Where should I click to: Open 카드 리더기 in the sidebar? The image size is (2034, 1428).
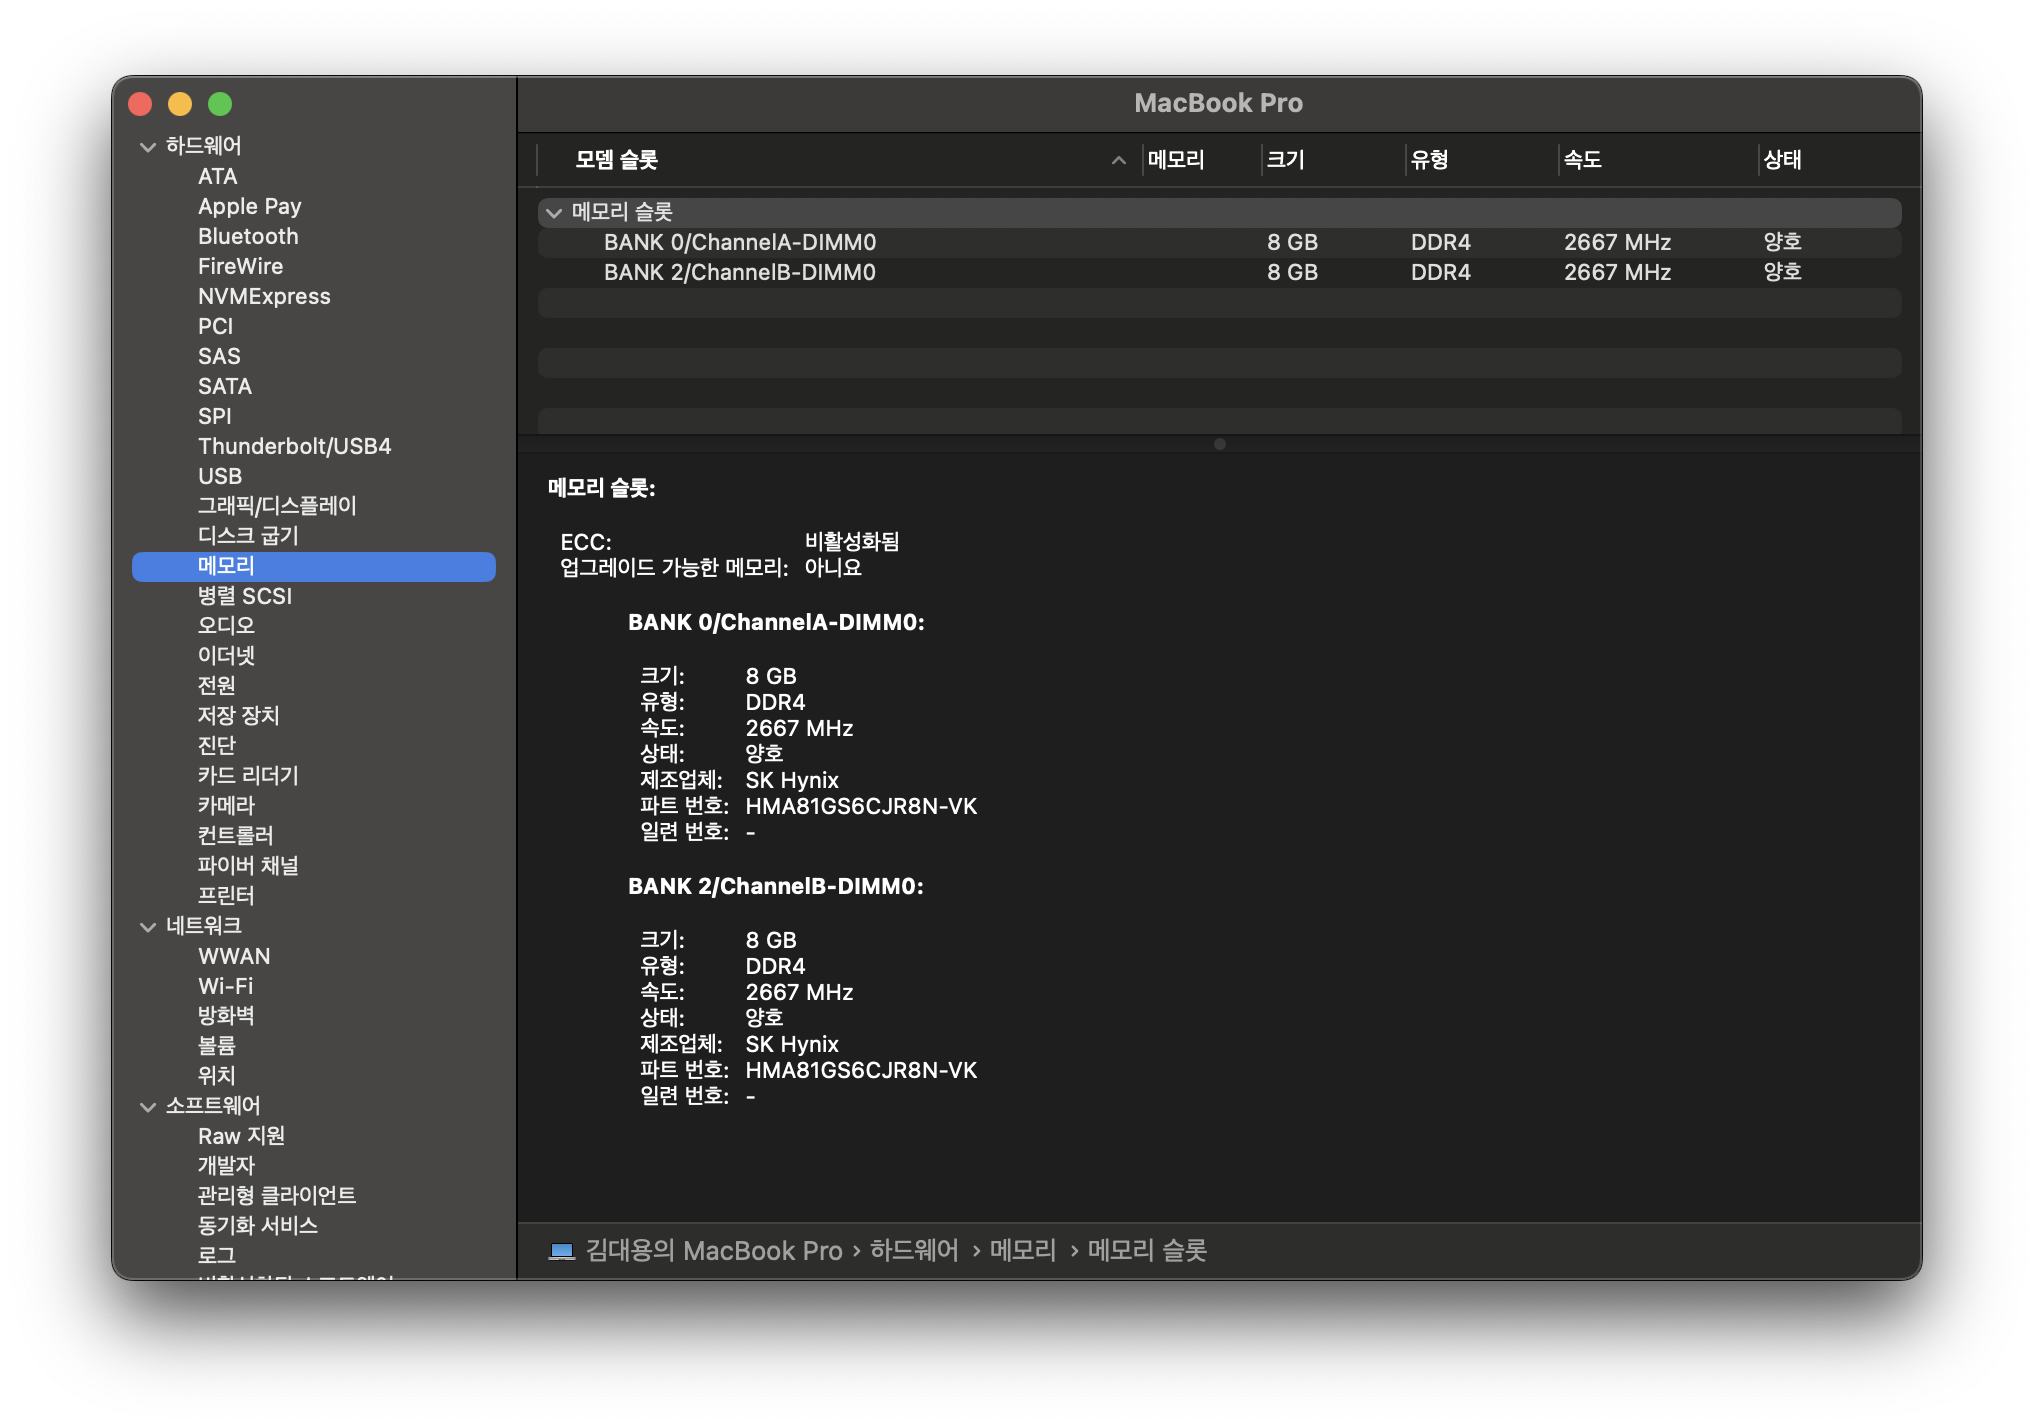coord(248,776)
